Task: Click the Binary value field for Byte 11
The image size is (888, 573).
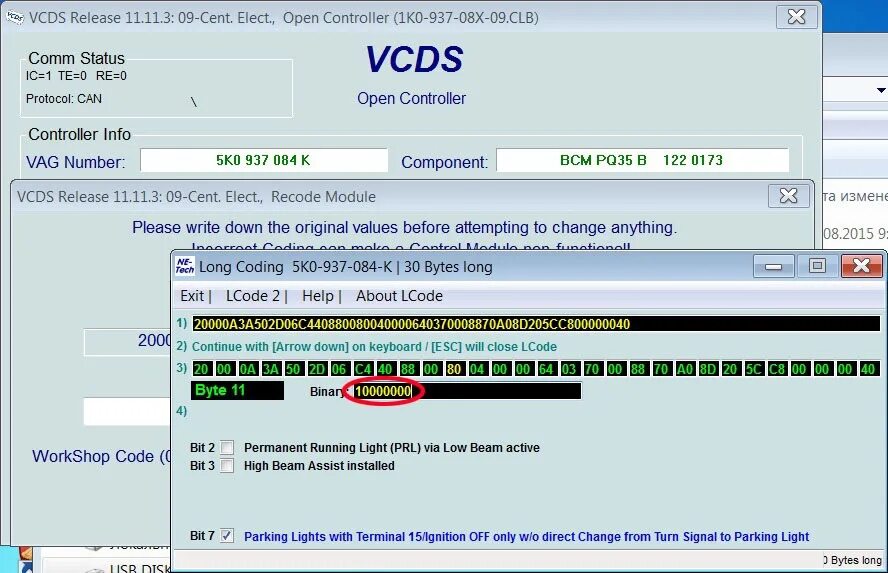Action: click(x=467, y=391)
